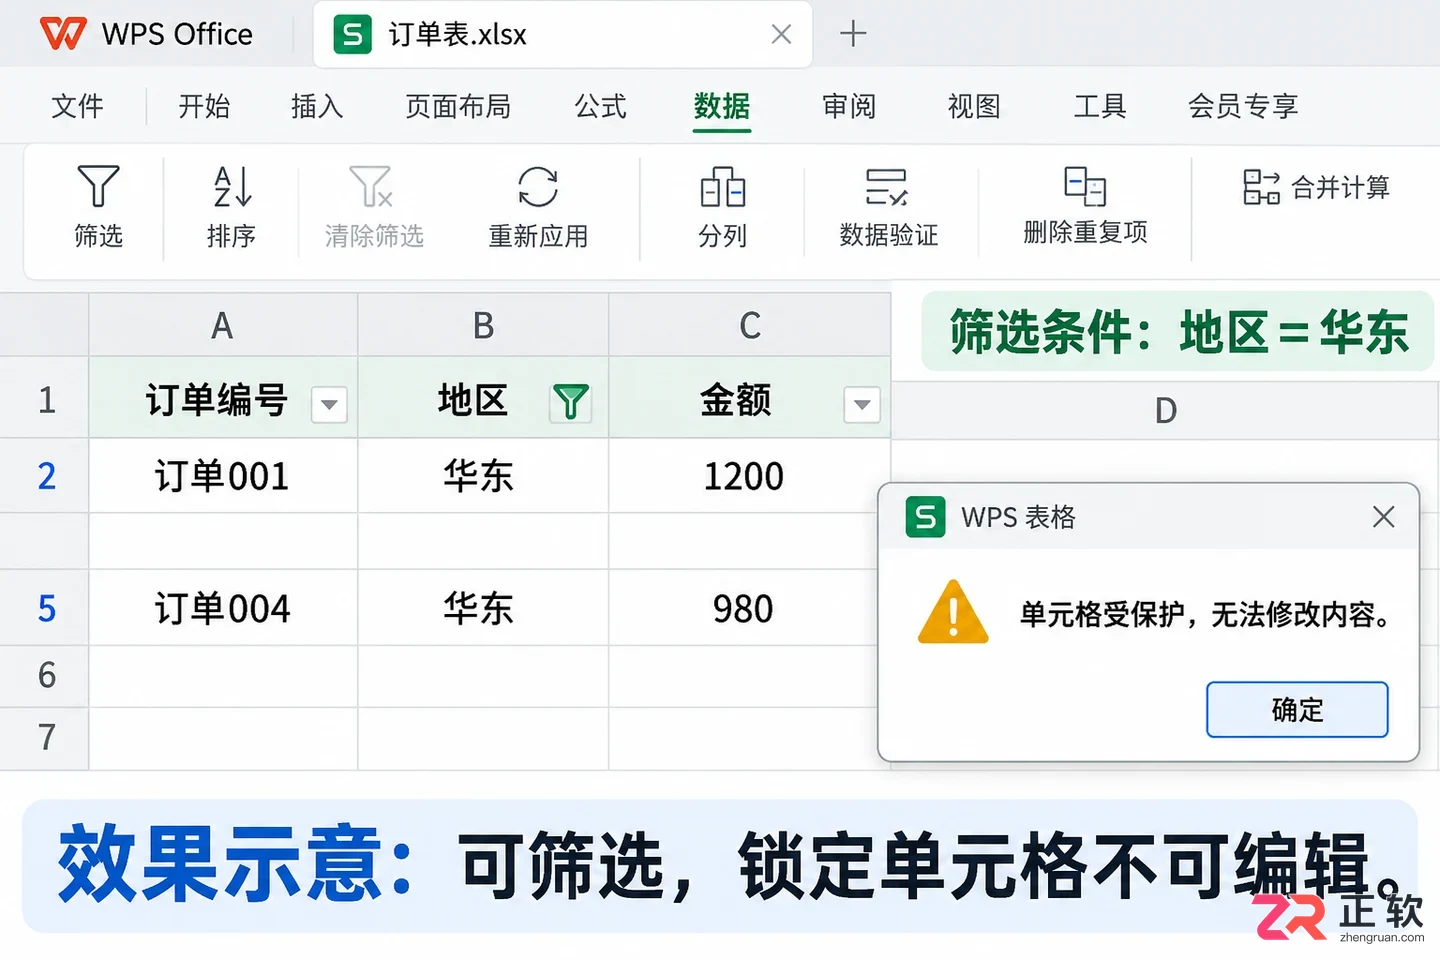1440x960 pixels.
Task: Open the 文件 menu
Action: pyautogui.click(x=77, y=106)
